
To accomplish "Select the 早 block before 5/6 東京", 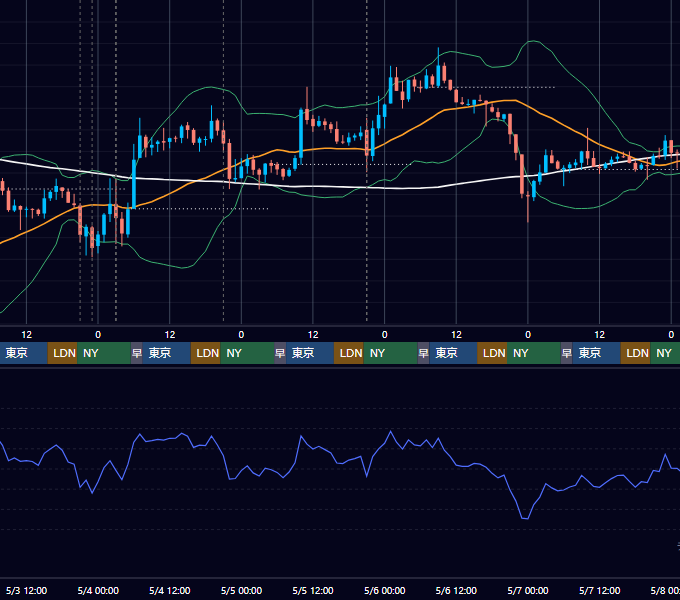I will tap(423, 353).
